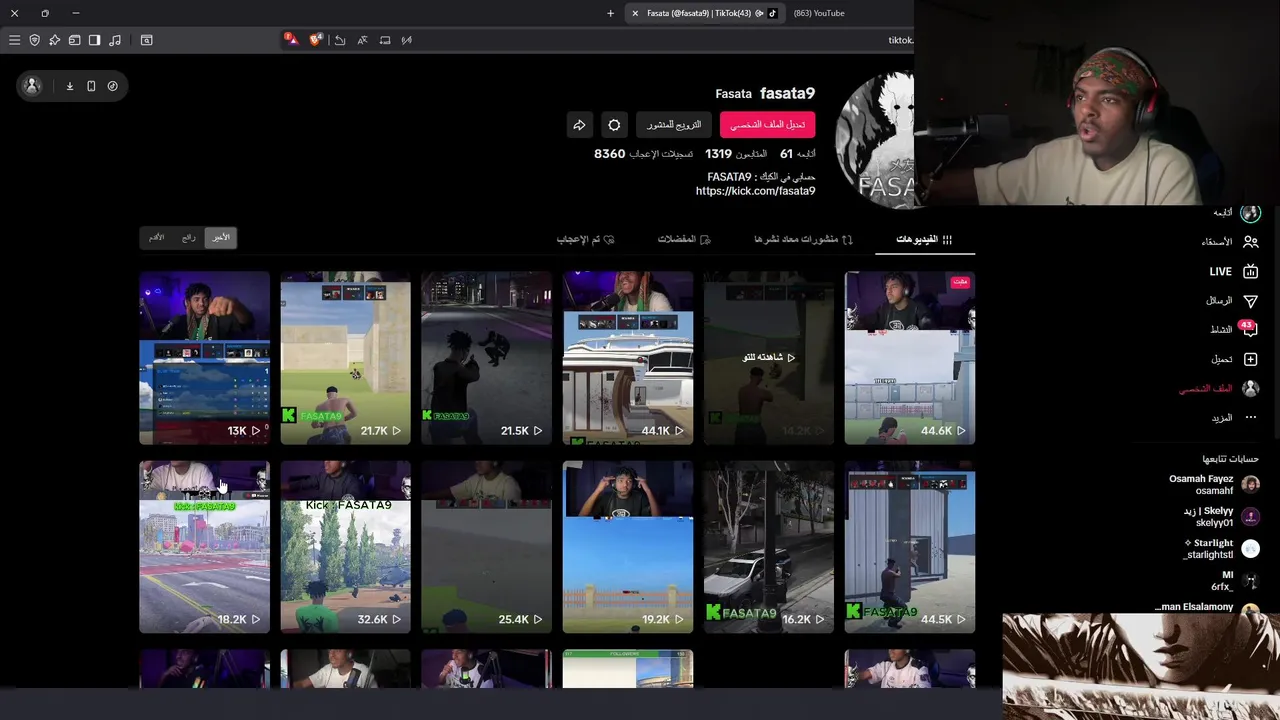The width and height of the screenshot is (1280, 720).
Task: Open the video with 44.1K views
Action: (627, 357)
